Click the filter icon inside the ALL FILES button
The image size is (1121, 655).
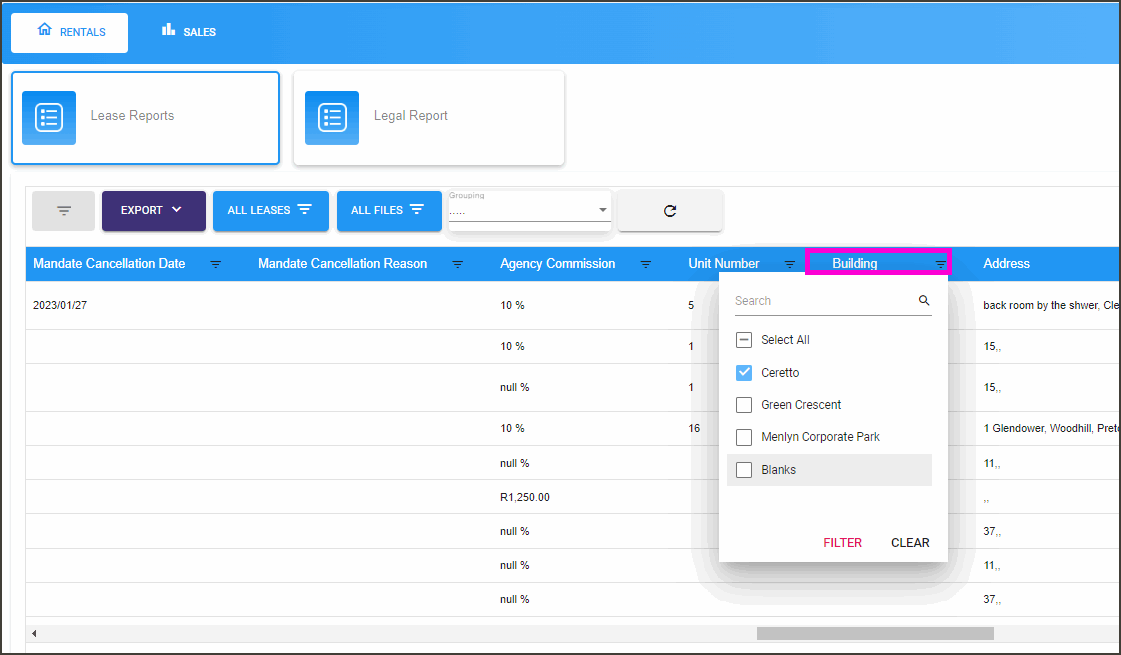(418, 210)
